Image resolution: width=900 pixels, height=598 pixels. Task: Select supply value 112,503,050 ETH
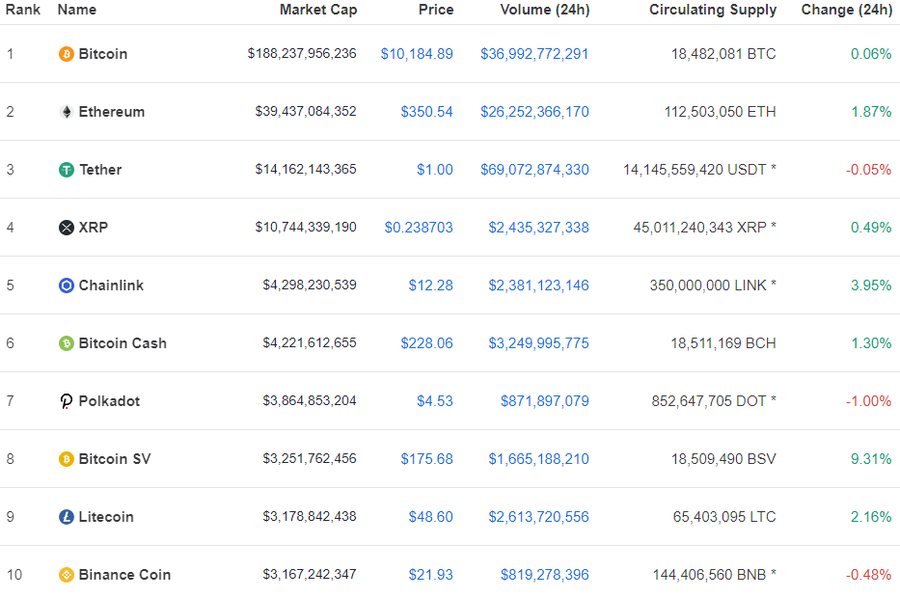click(x=720, y=112)
